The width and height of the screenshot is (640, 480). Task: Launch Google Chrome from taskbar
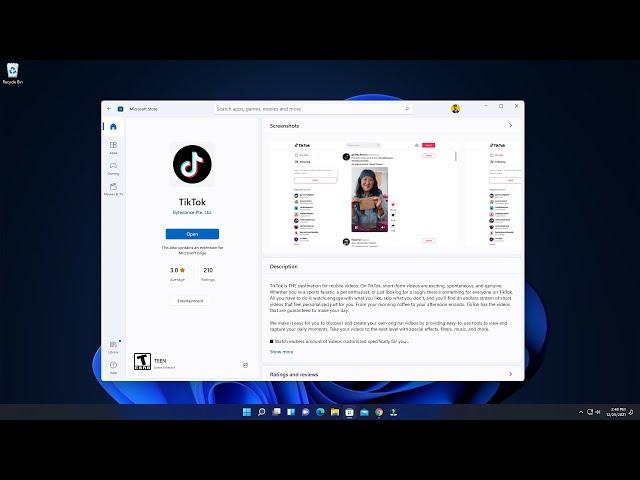point(379,412)
